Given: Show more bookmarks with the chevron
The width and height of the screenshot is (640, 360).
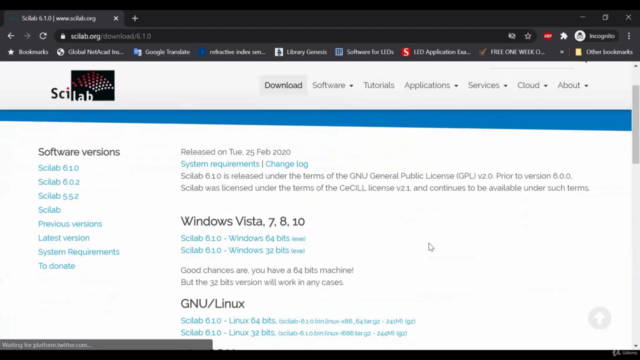Looking at the screenshot, I should coord(562,52).
